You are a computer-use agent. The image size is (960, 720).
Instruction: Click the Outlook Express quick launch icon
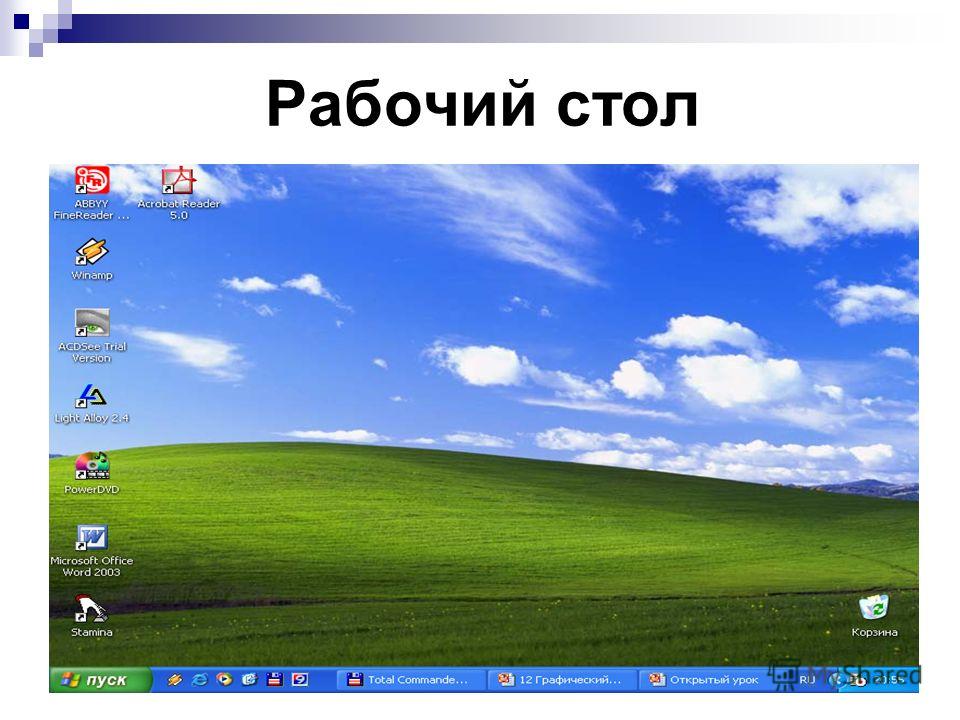pos(249,679)
